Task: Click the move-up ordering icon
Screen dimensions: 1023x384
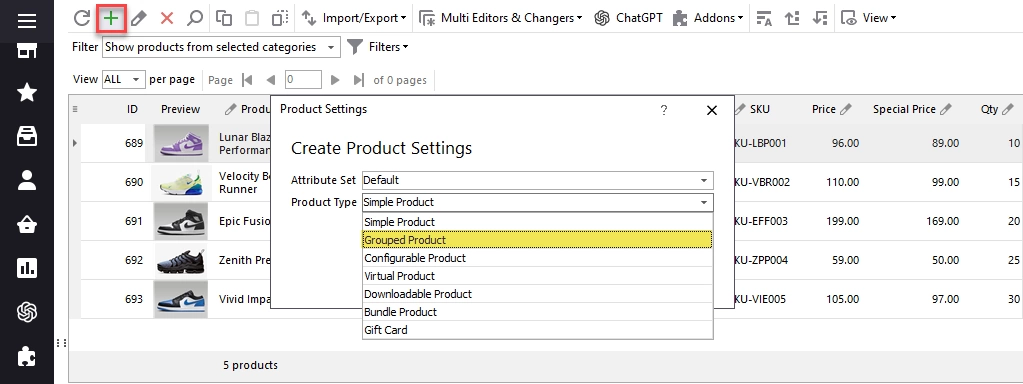Action: 792,18
